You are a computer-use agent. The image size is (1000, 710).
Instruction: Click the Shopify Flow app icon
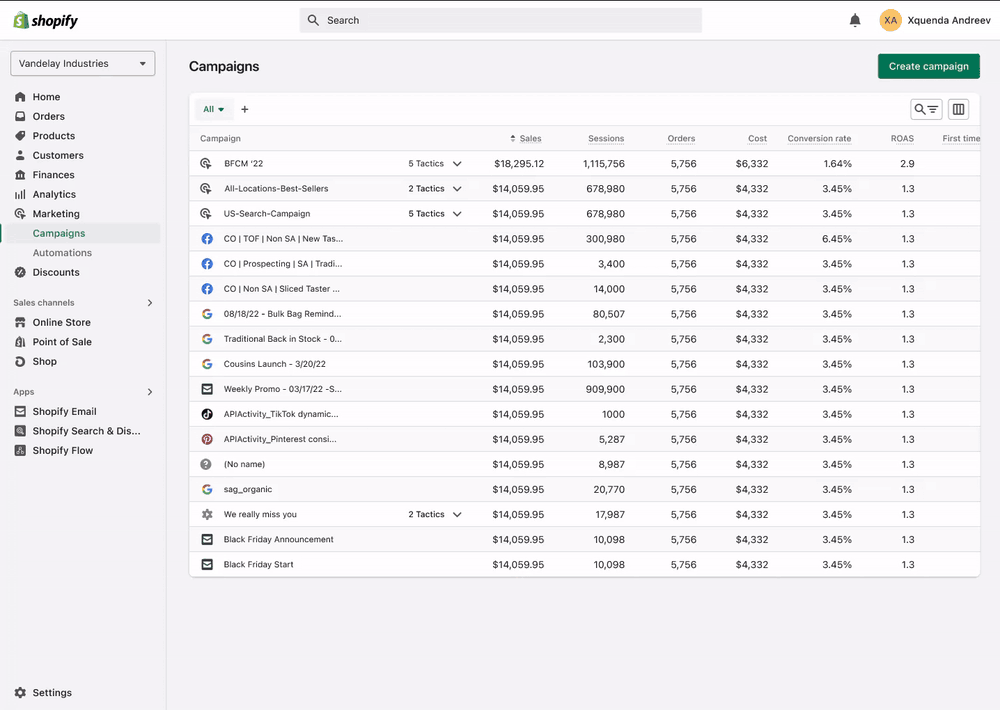coord(20,450)
